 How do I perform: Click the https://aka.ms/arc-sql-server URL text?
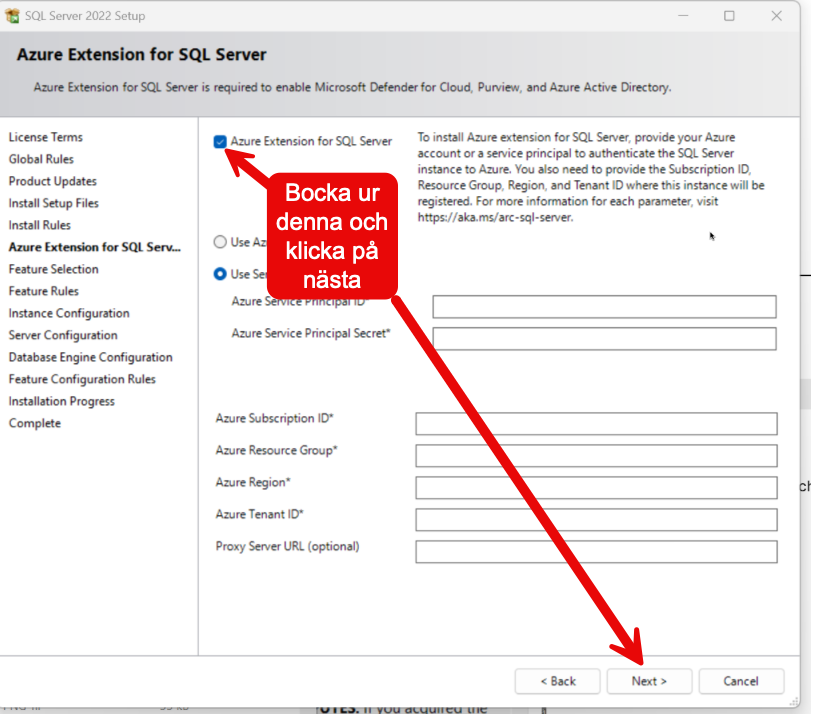tap(495, 218)
